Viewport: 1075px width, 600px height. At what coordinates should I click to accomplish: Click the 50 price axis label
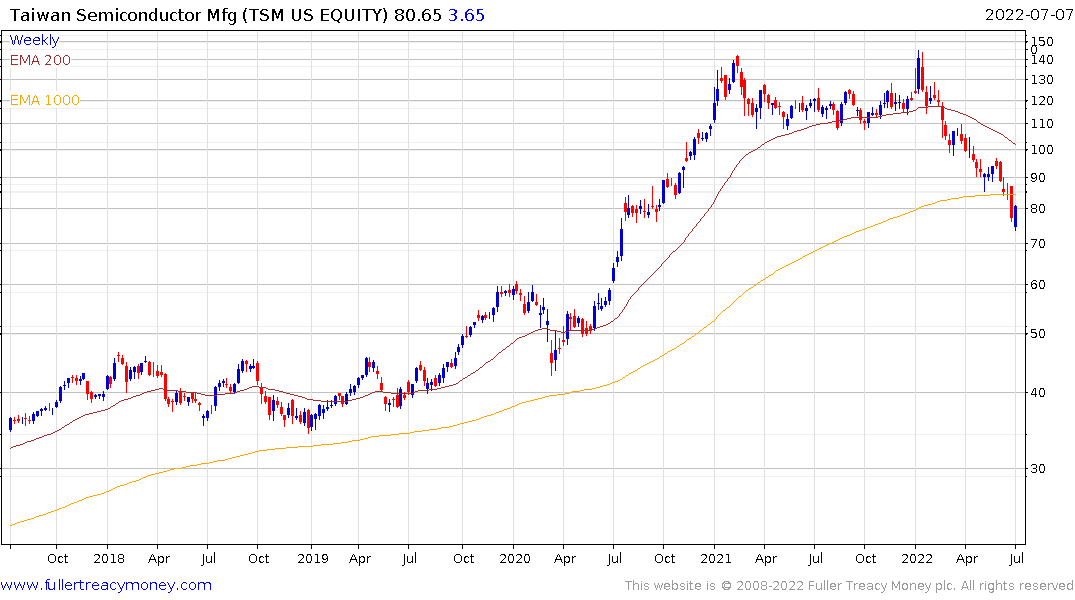[x=1038, y=334]
